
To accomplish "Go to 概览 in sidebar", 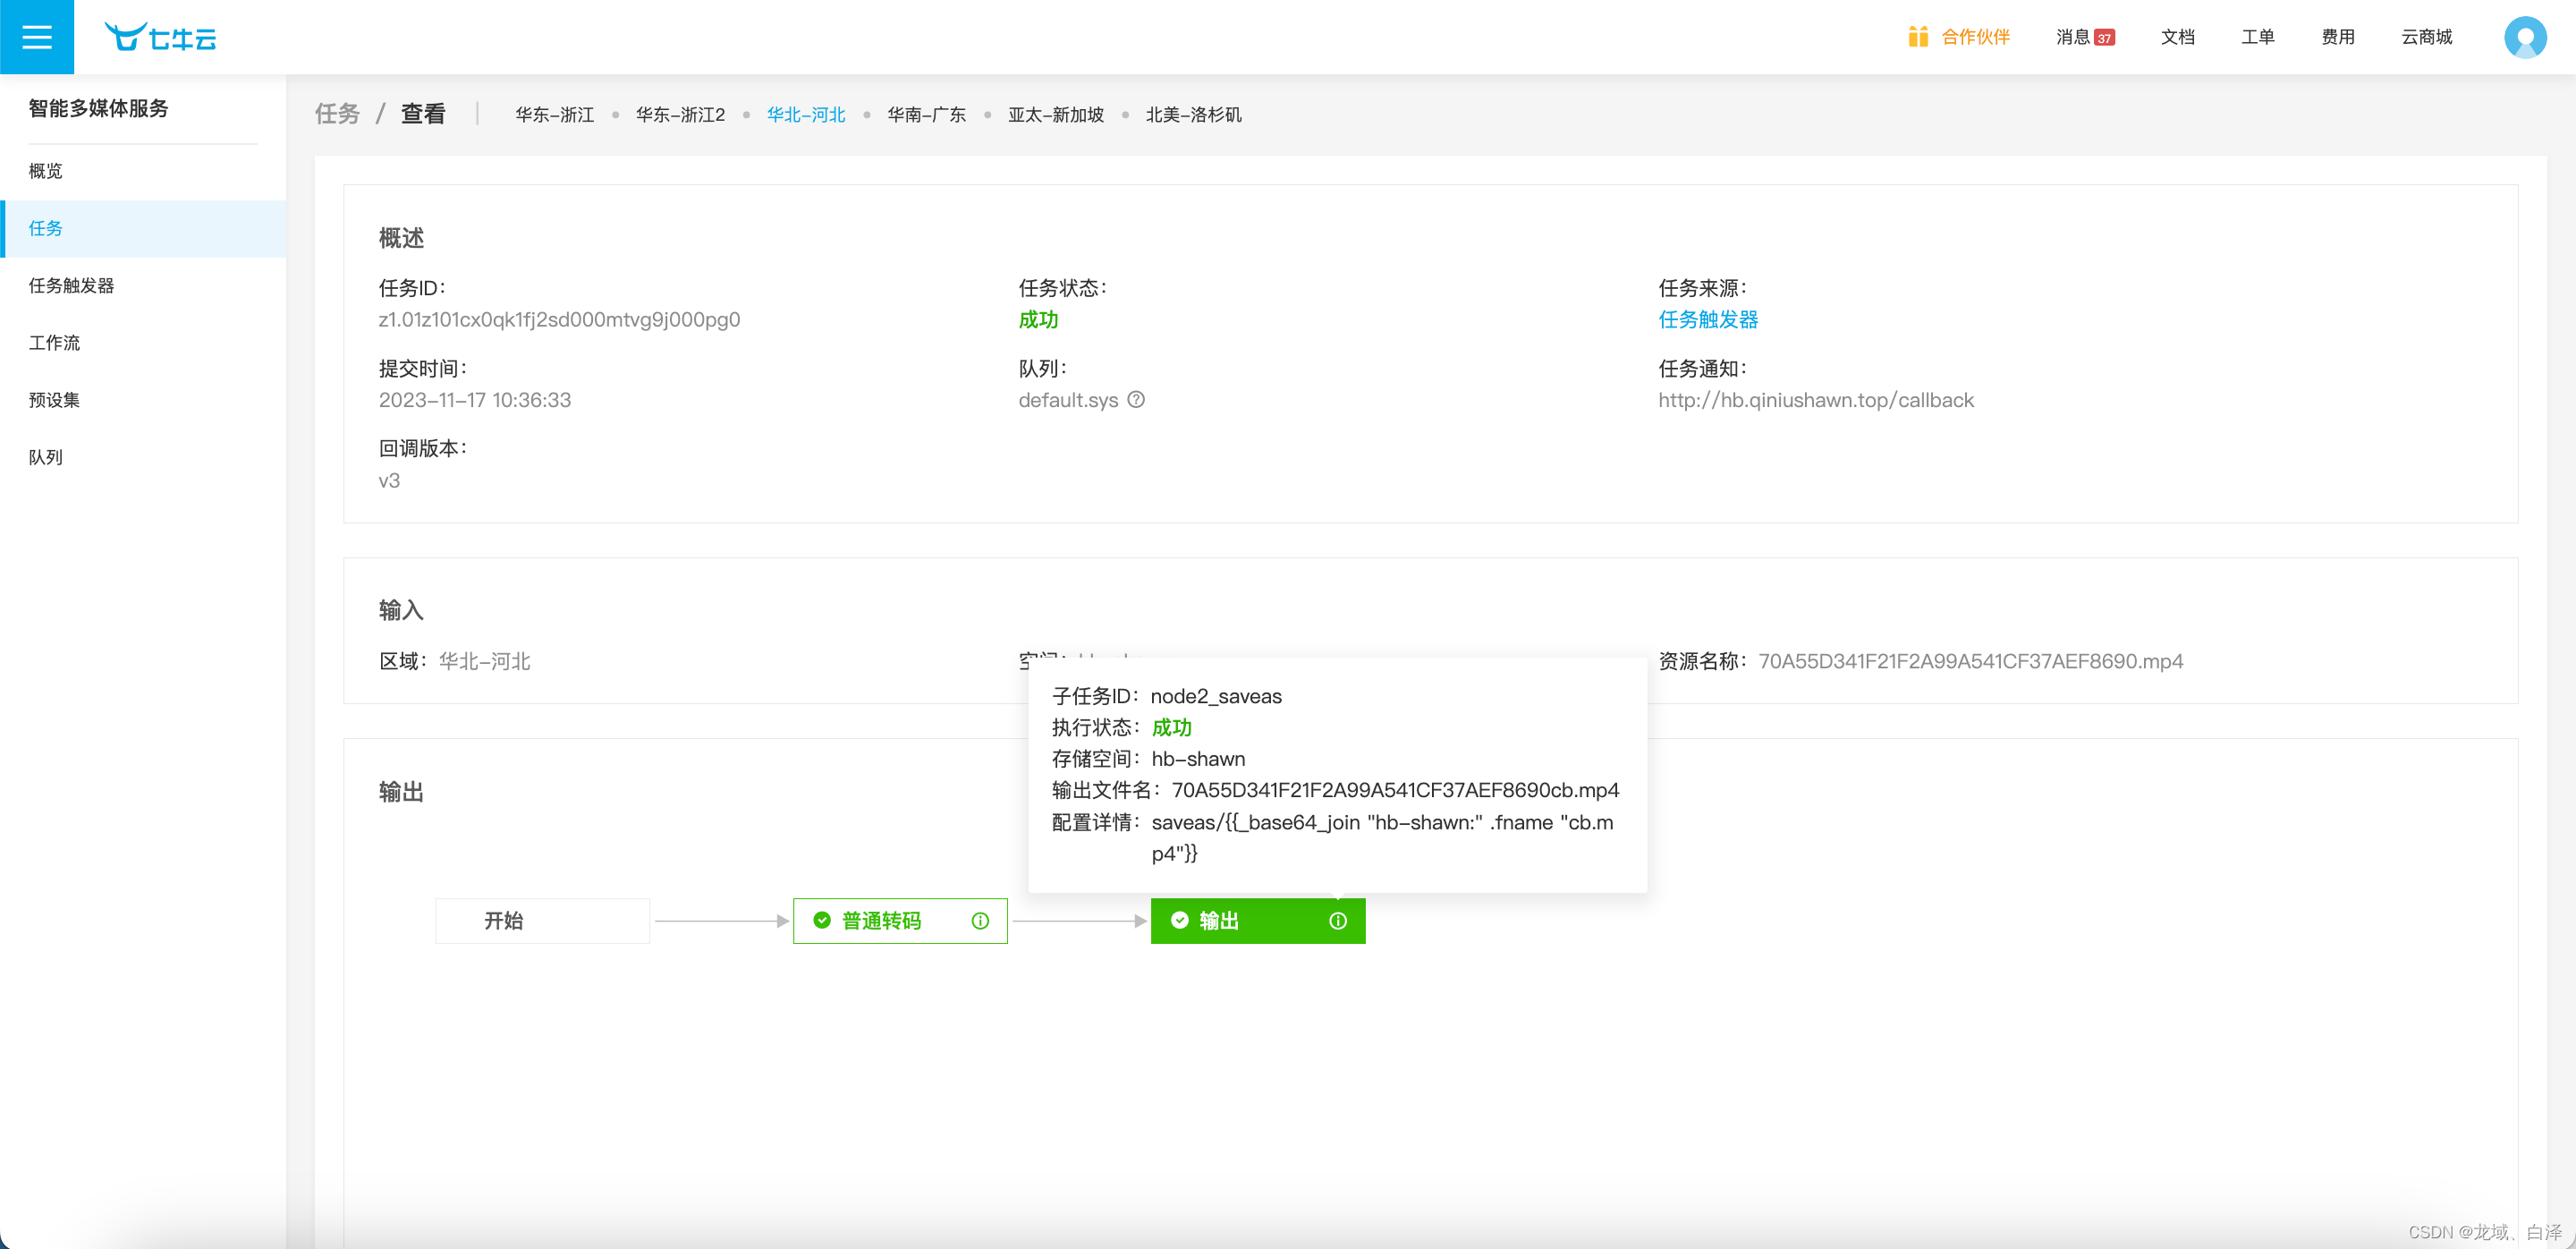I will click(x=143, y=171).
